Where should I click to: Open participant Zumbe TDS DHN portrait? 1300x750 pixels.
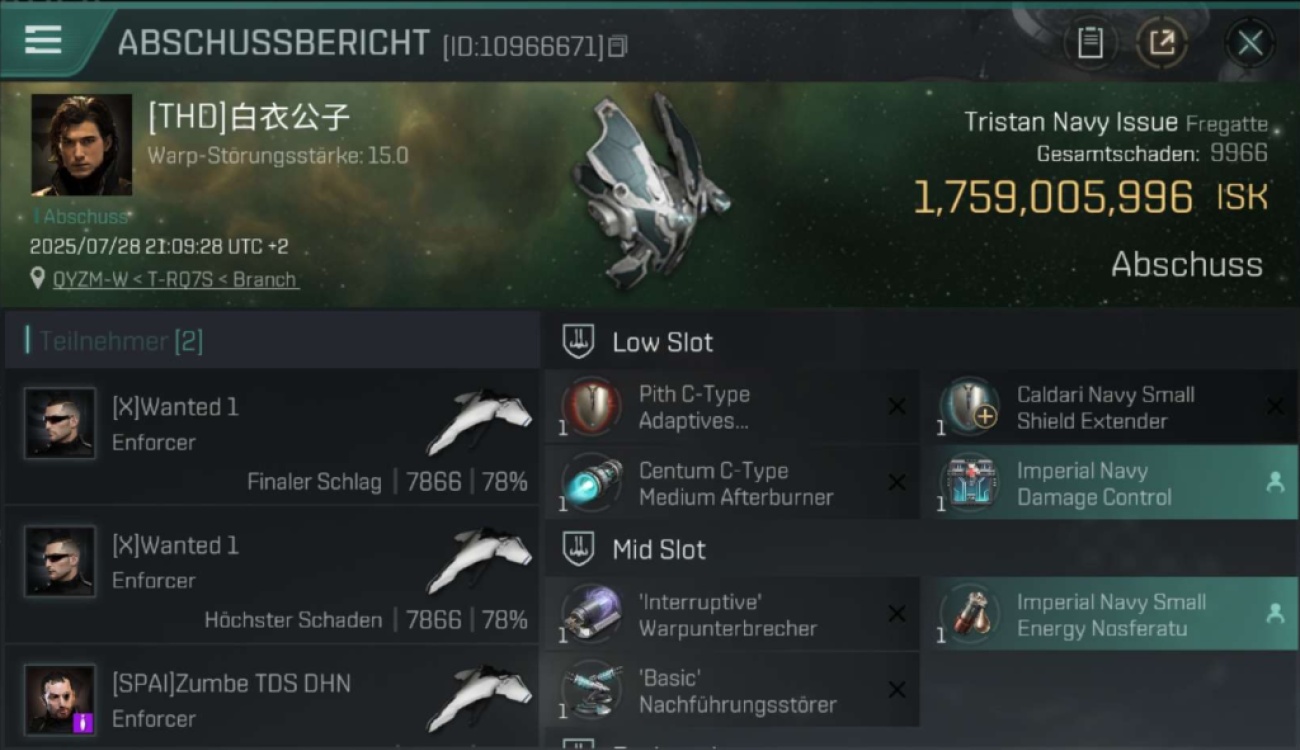pyautogui.click(x=60, y=699)
